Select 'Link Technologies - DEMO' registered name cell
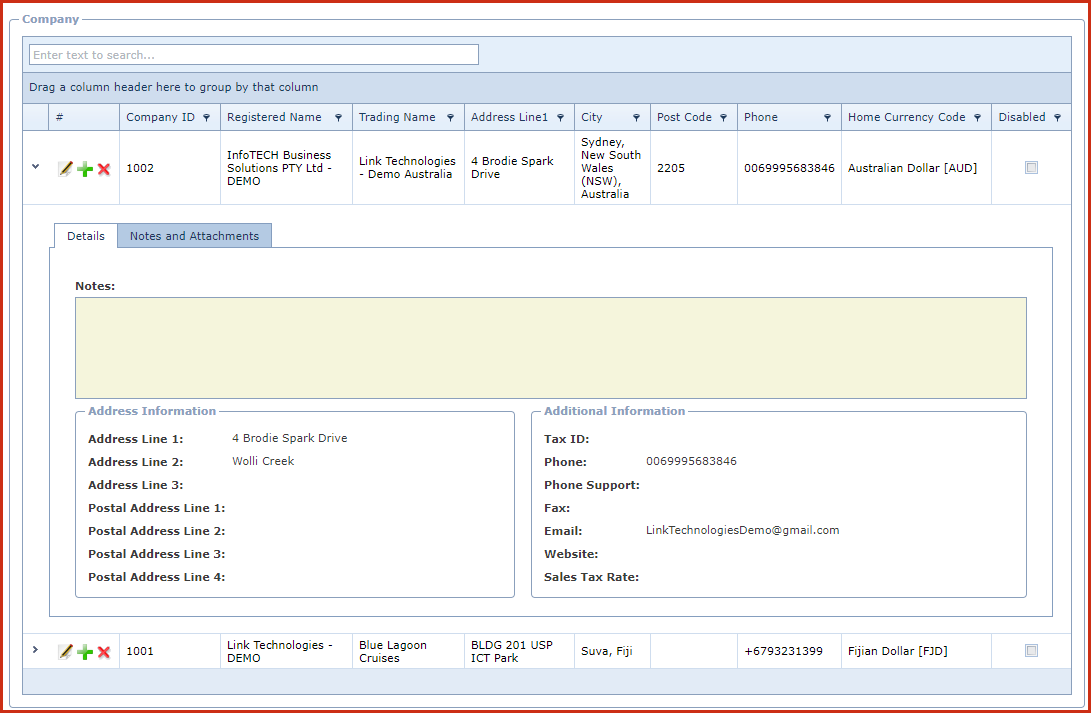Screen dimensions: 1091x713 tap(287, 651)
